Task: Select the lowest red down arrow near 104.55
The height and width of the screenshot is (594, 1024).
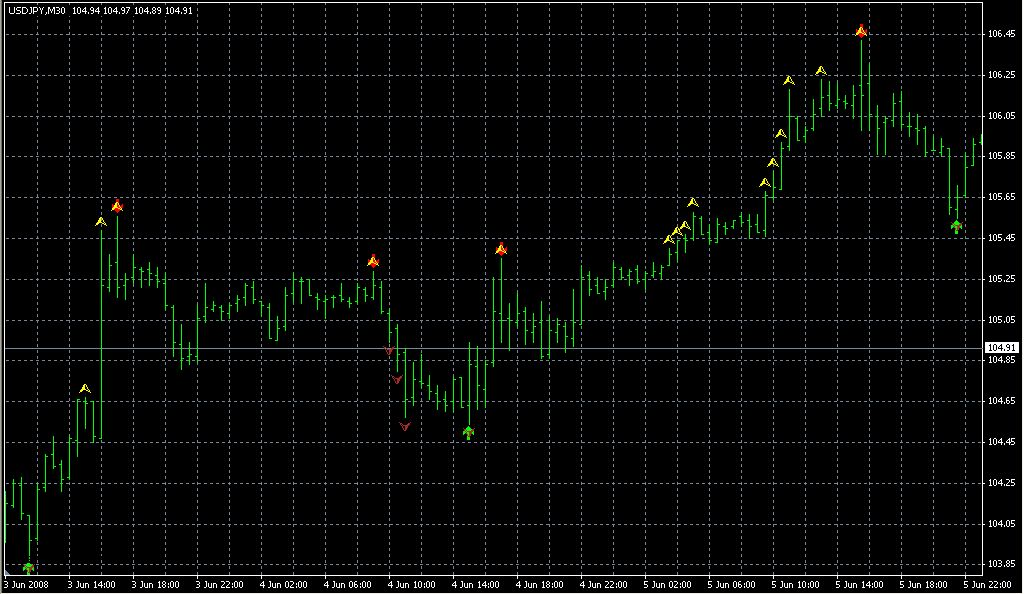Action: click(405, 426)
